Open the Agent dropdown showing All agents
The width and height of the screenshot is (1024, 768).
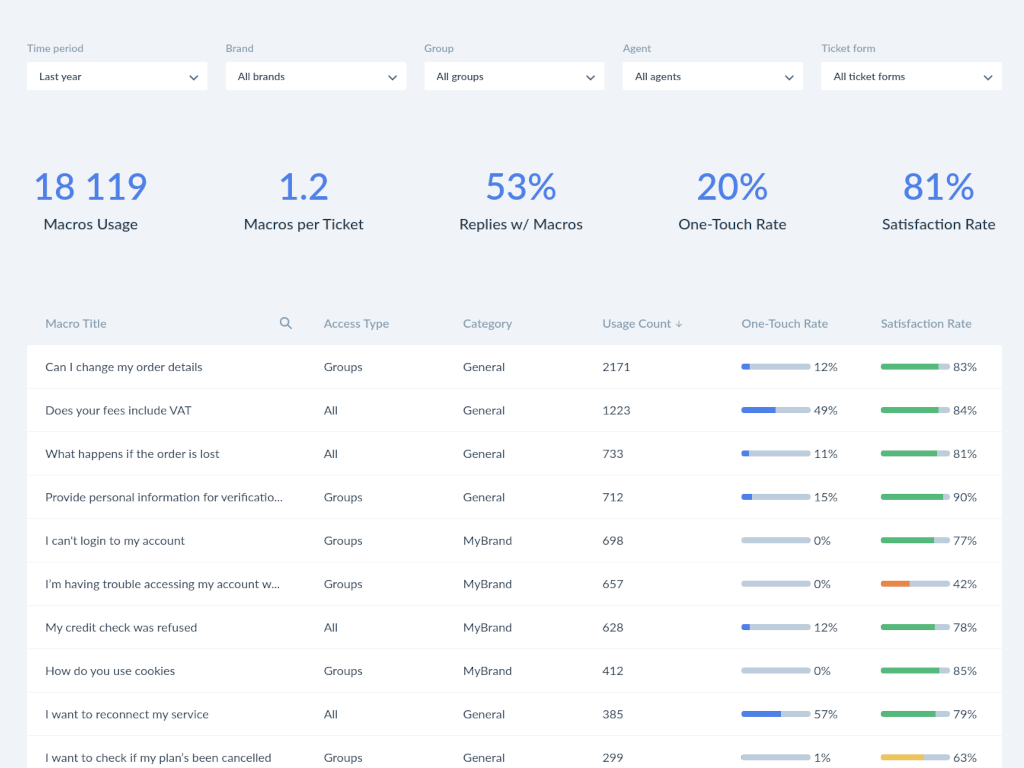coord(712,76)
